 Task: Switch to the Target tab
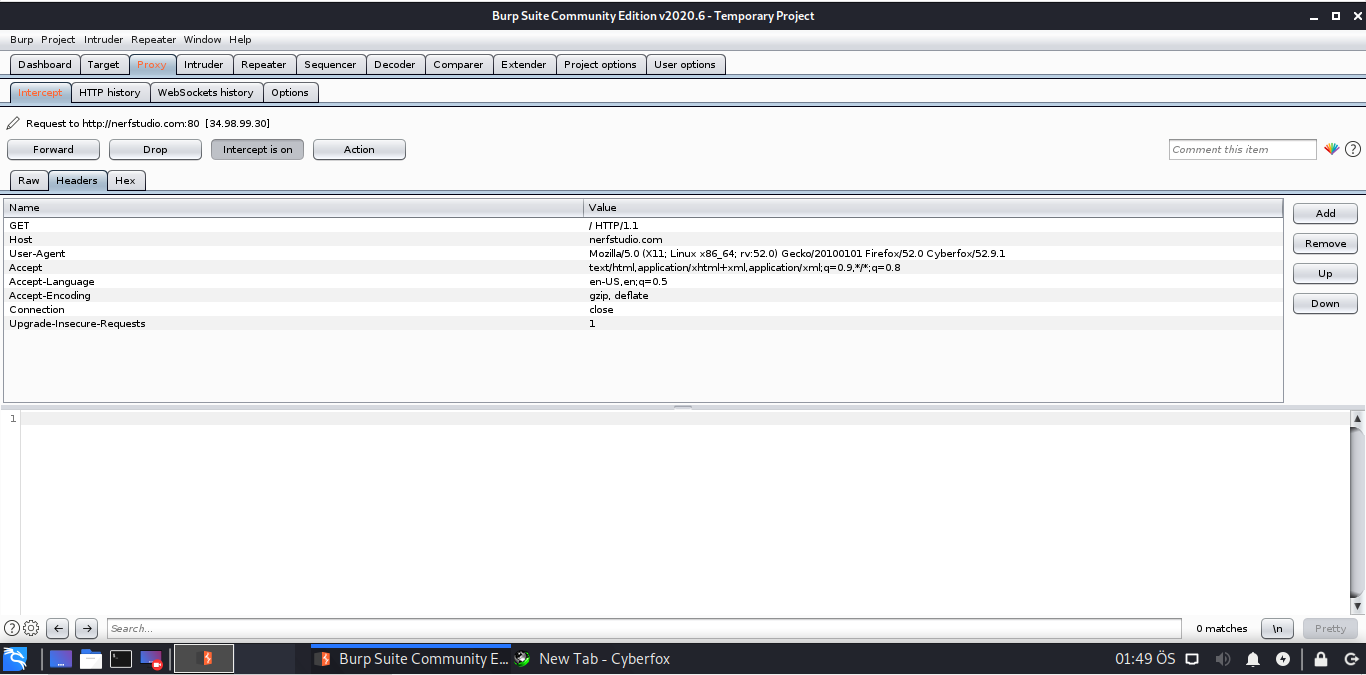click(103, 64)
